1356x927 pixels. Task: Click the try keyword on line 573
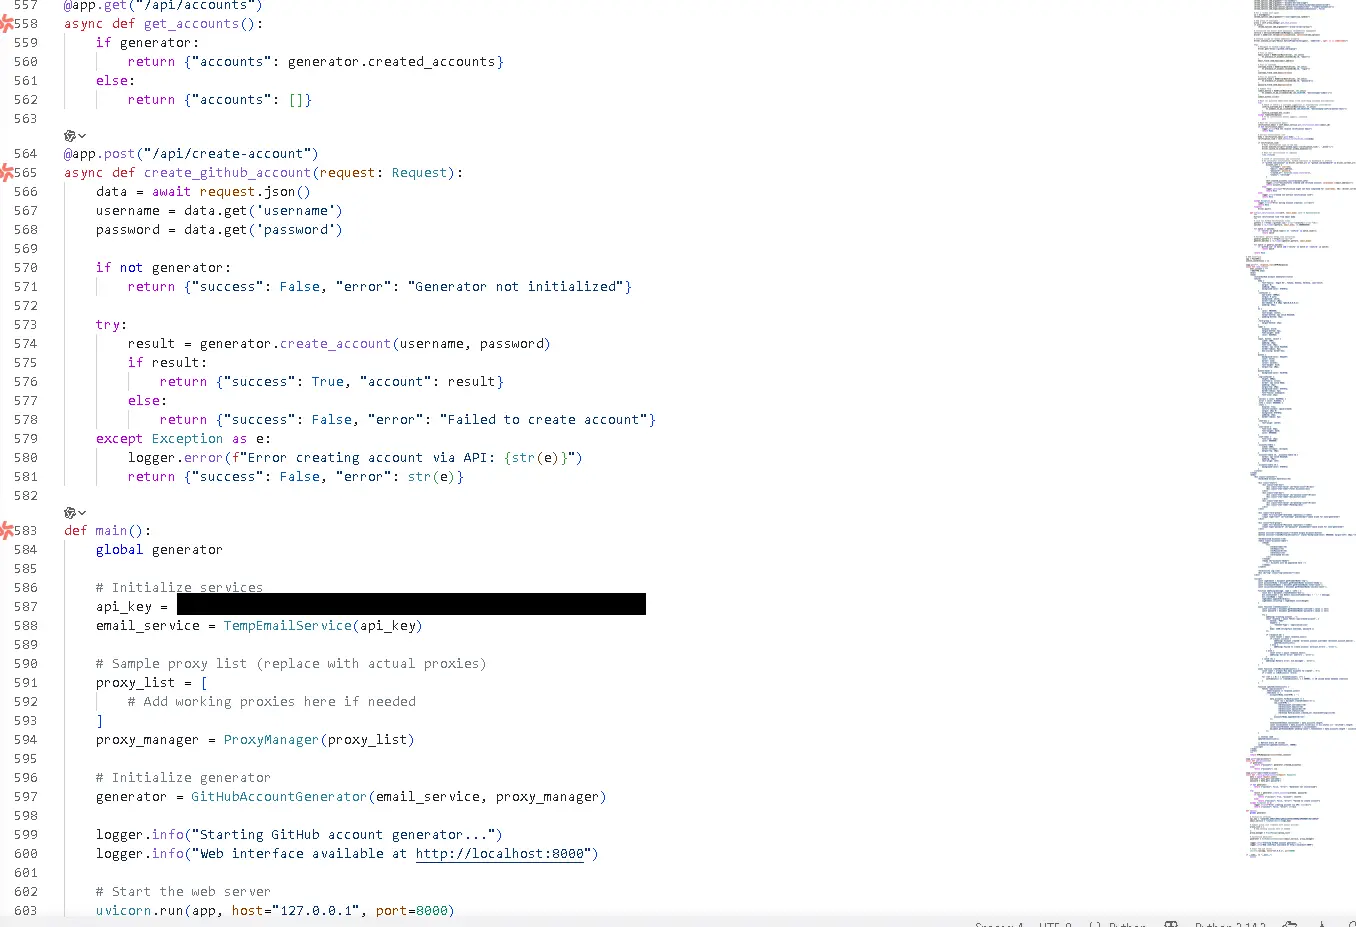108,324
